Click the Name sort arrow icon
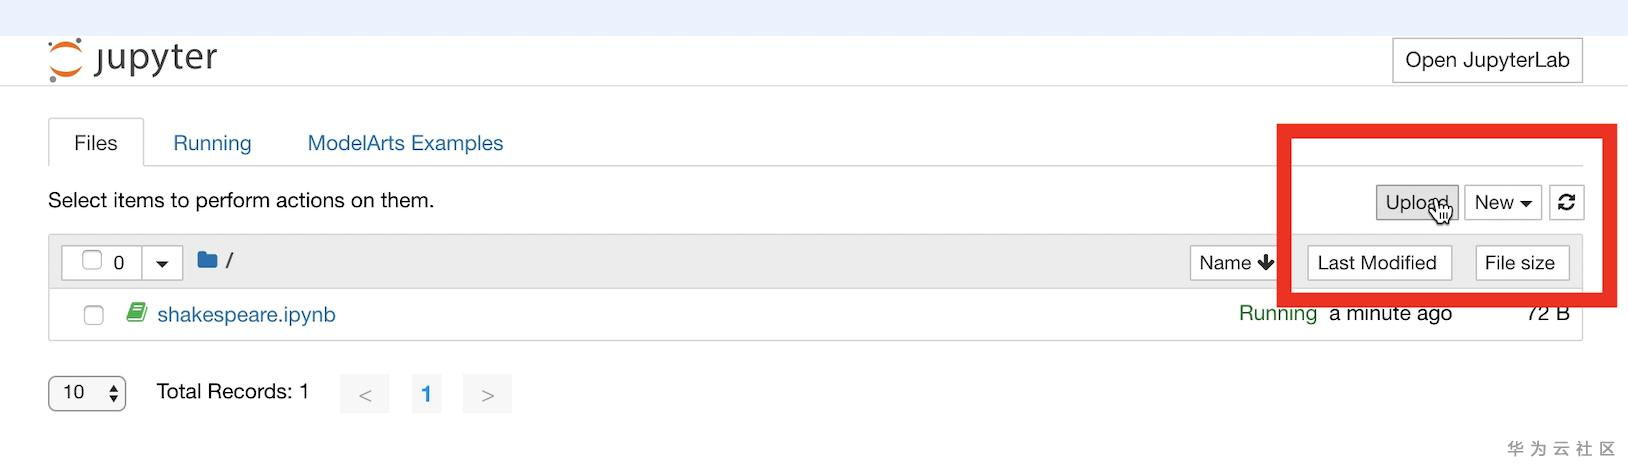The image size is (1628, 474). point(1266,263)
